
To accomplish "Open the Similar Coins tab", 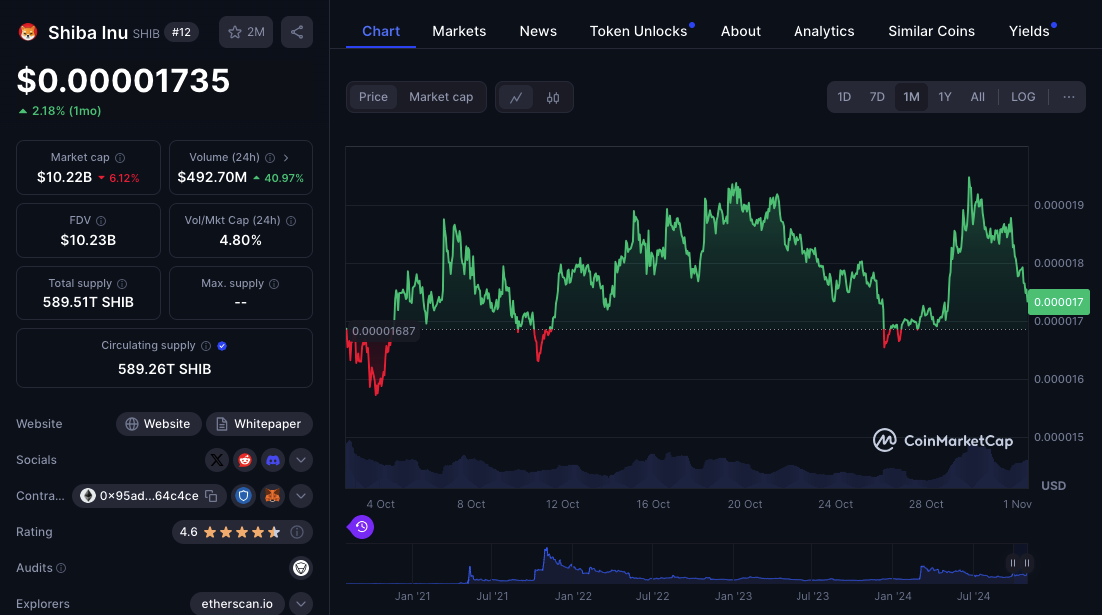I will point(931,32).
